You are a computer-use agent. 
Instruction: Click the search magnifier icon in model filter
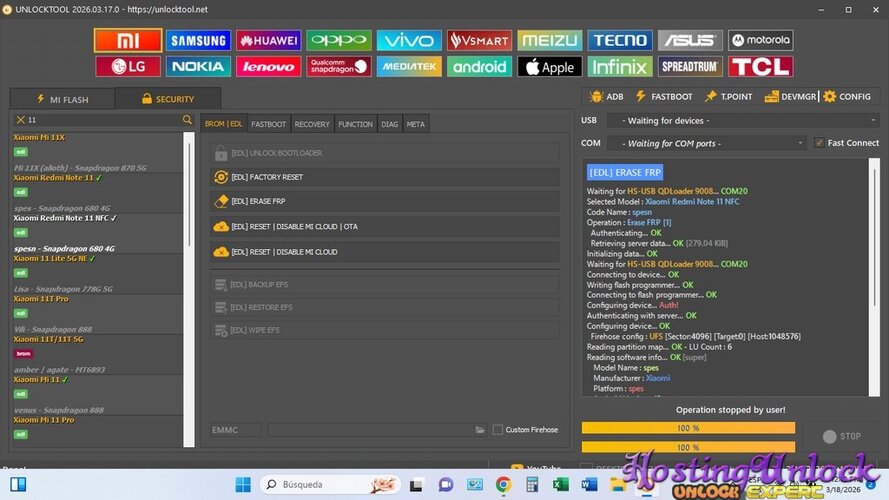pyautogui.click(x=187, y=120)
